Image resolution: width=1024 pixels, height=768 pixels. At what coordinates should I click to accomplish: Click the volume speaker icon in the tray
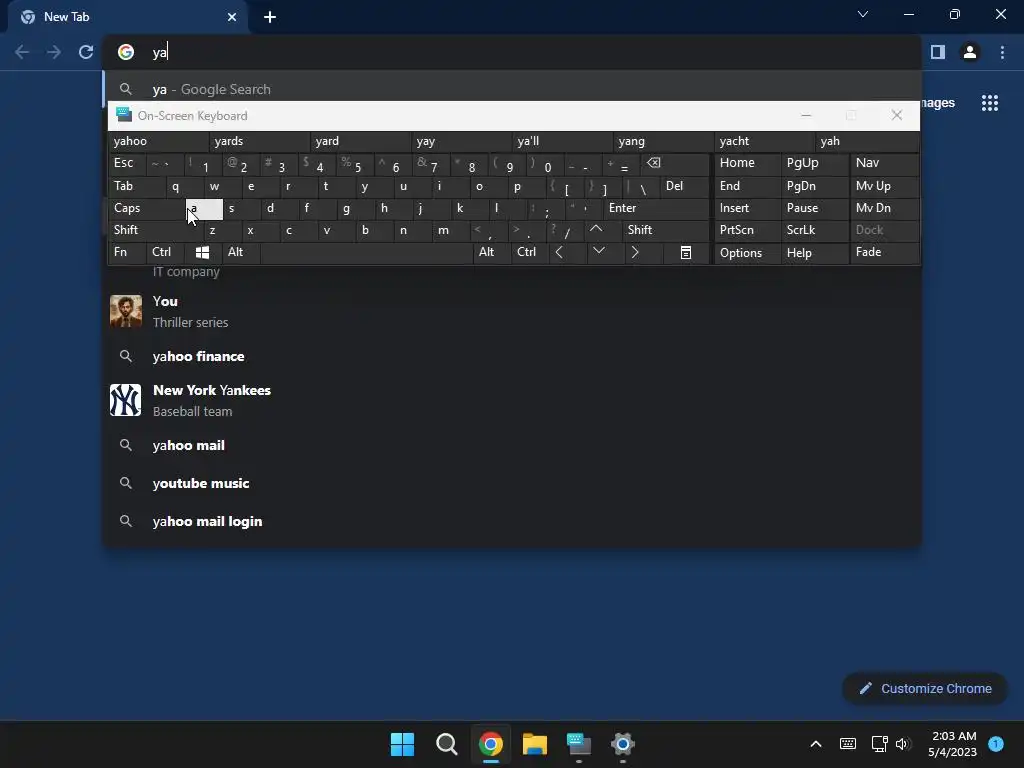[x=903, y=744]
